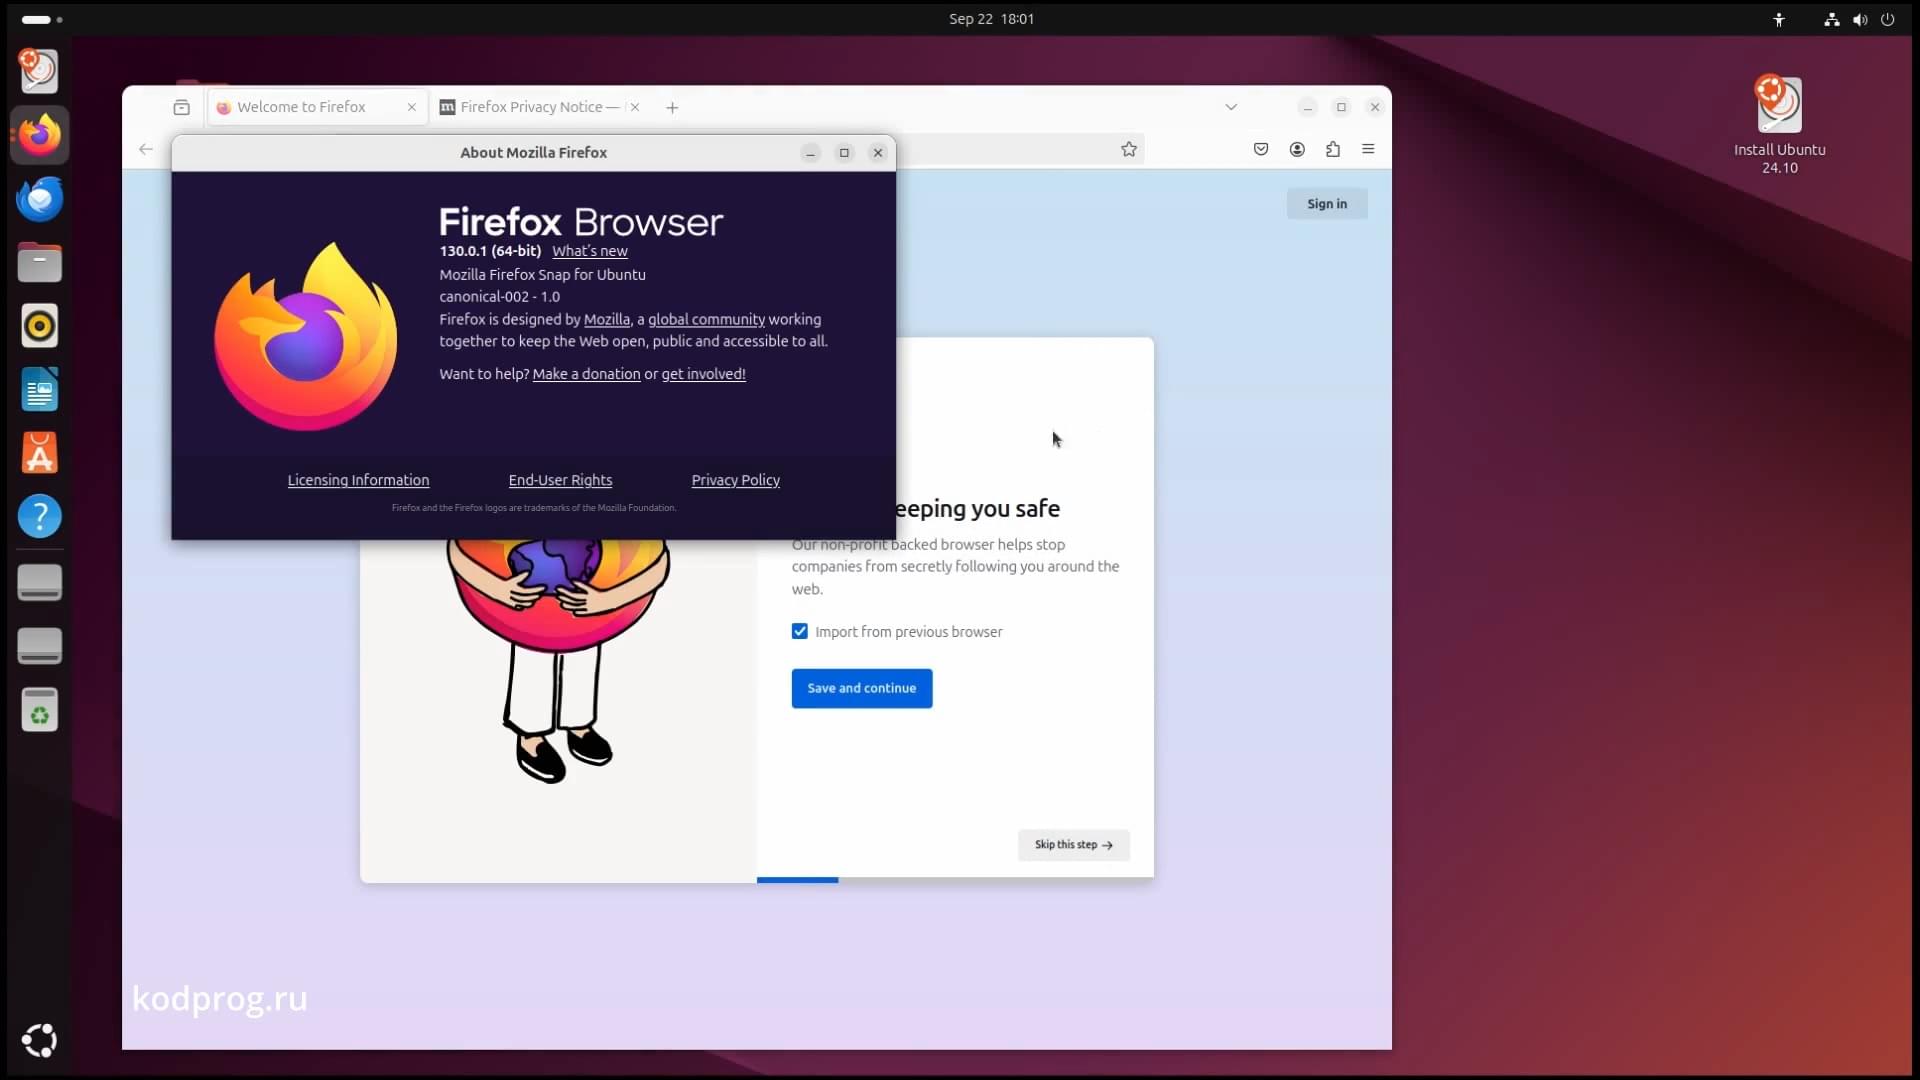Open Show Apps Ubuntu logo button

(x=40, y=1041)
